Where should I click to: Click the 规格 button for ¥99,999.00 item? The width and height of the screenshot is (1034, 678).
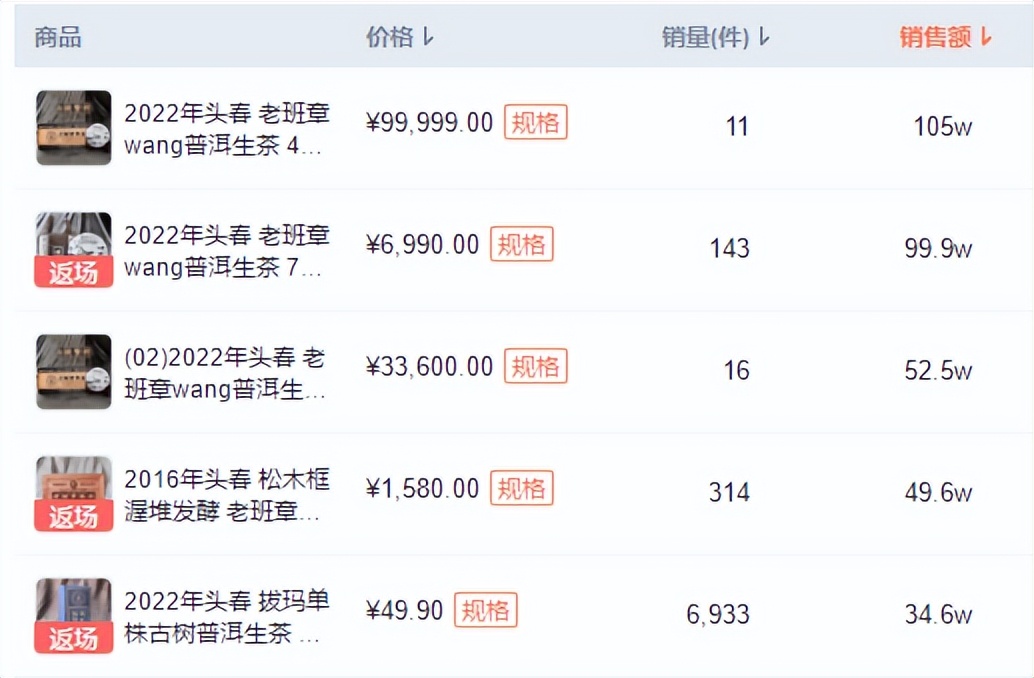click(535, 123)
